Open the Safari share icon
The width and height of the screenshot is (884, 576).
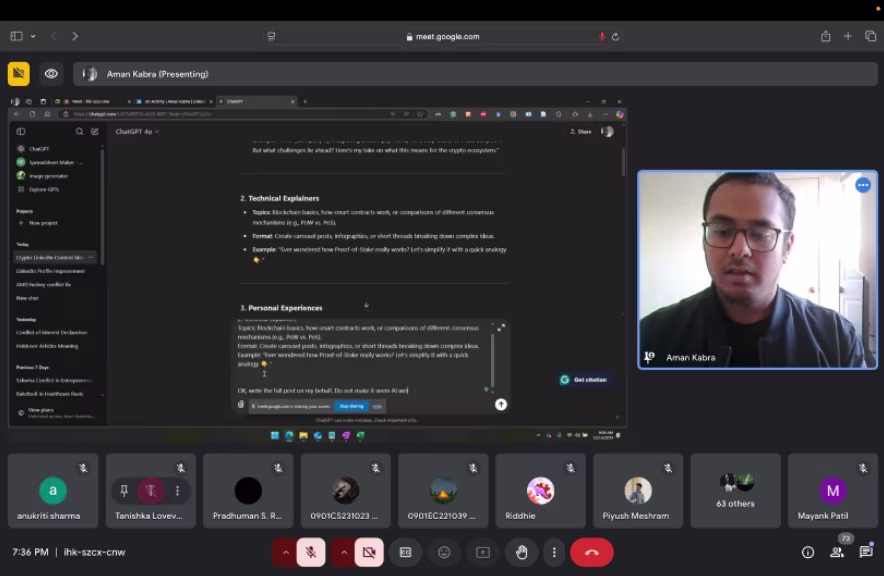(x=825, y=36)
